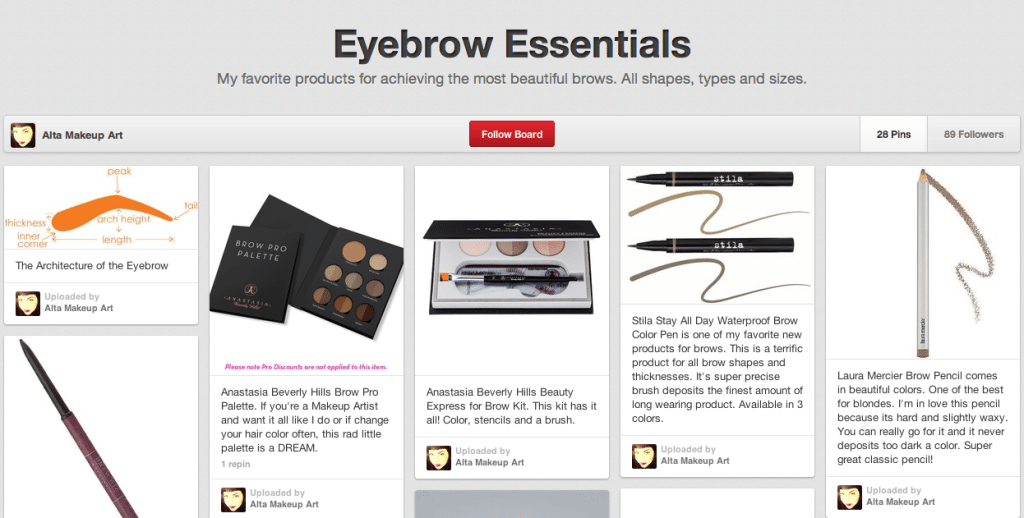Viewport: 1024px width, 518px height.
Task: Click Alta Makeup Art link under Stila pin
Action: (695, 461)
